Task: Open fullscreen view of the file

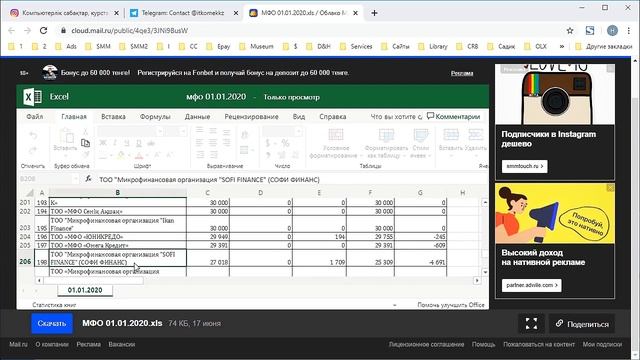Action: click(x=531, y=324)
